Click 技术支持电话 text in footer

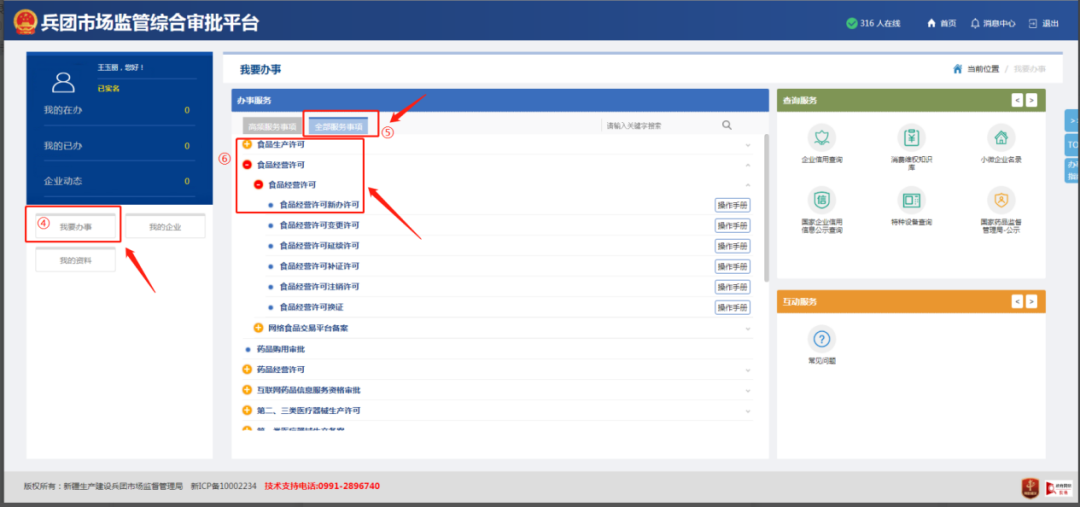(322, 486)
